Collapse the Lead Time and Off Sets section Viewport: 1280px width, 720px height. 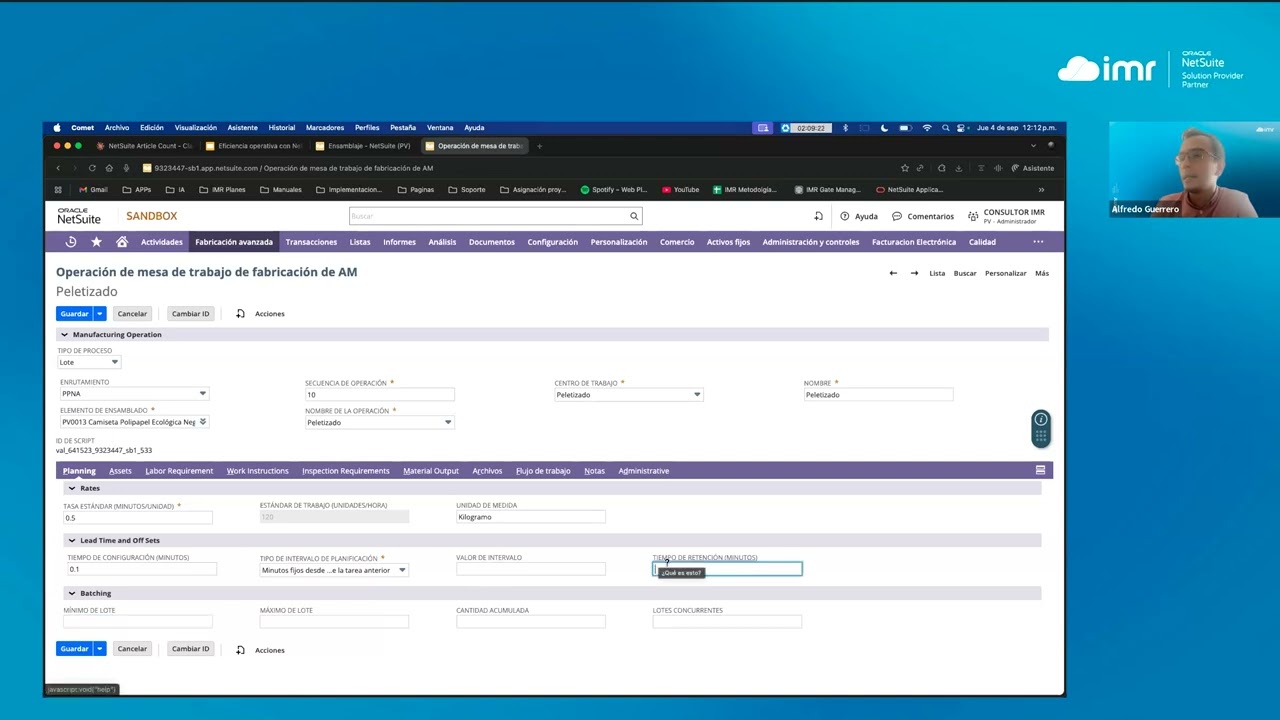pyautogui.click(x=71, y=541)
